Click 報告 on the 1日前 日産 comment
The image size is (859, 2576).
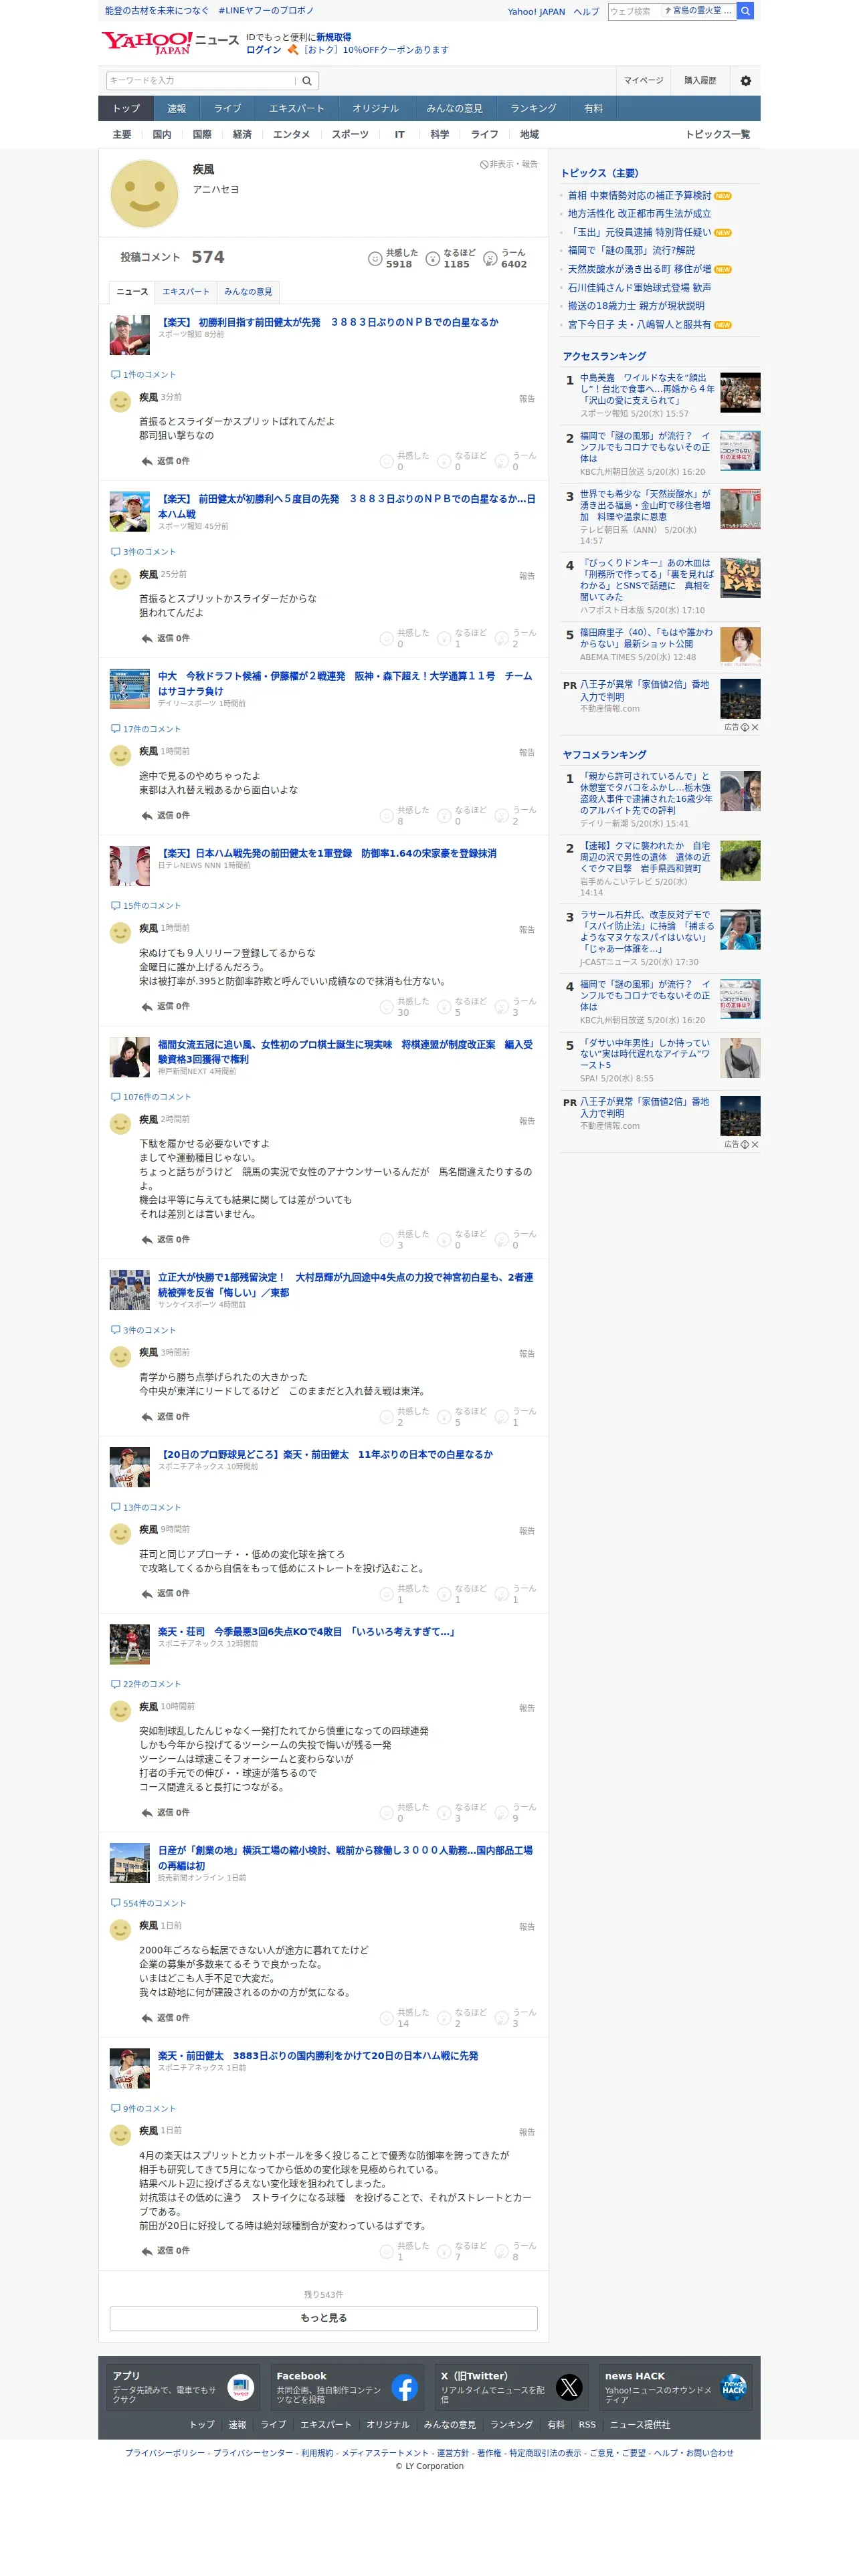[527, 1927]
